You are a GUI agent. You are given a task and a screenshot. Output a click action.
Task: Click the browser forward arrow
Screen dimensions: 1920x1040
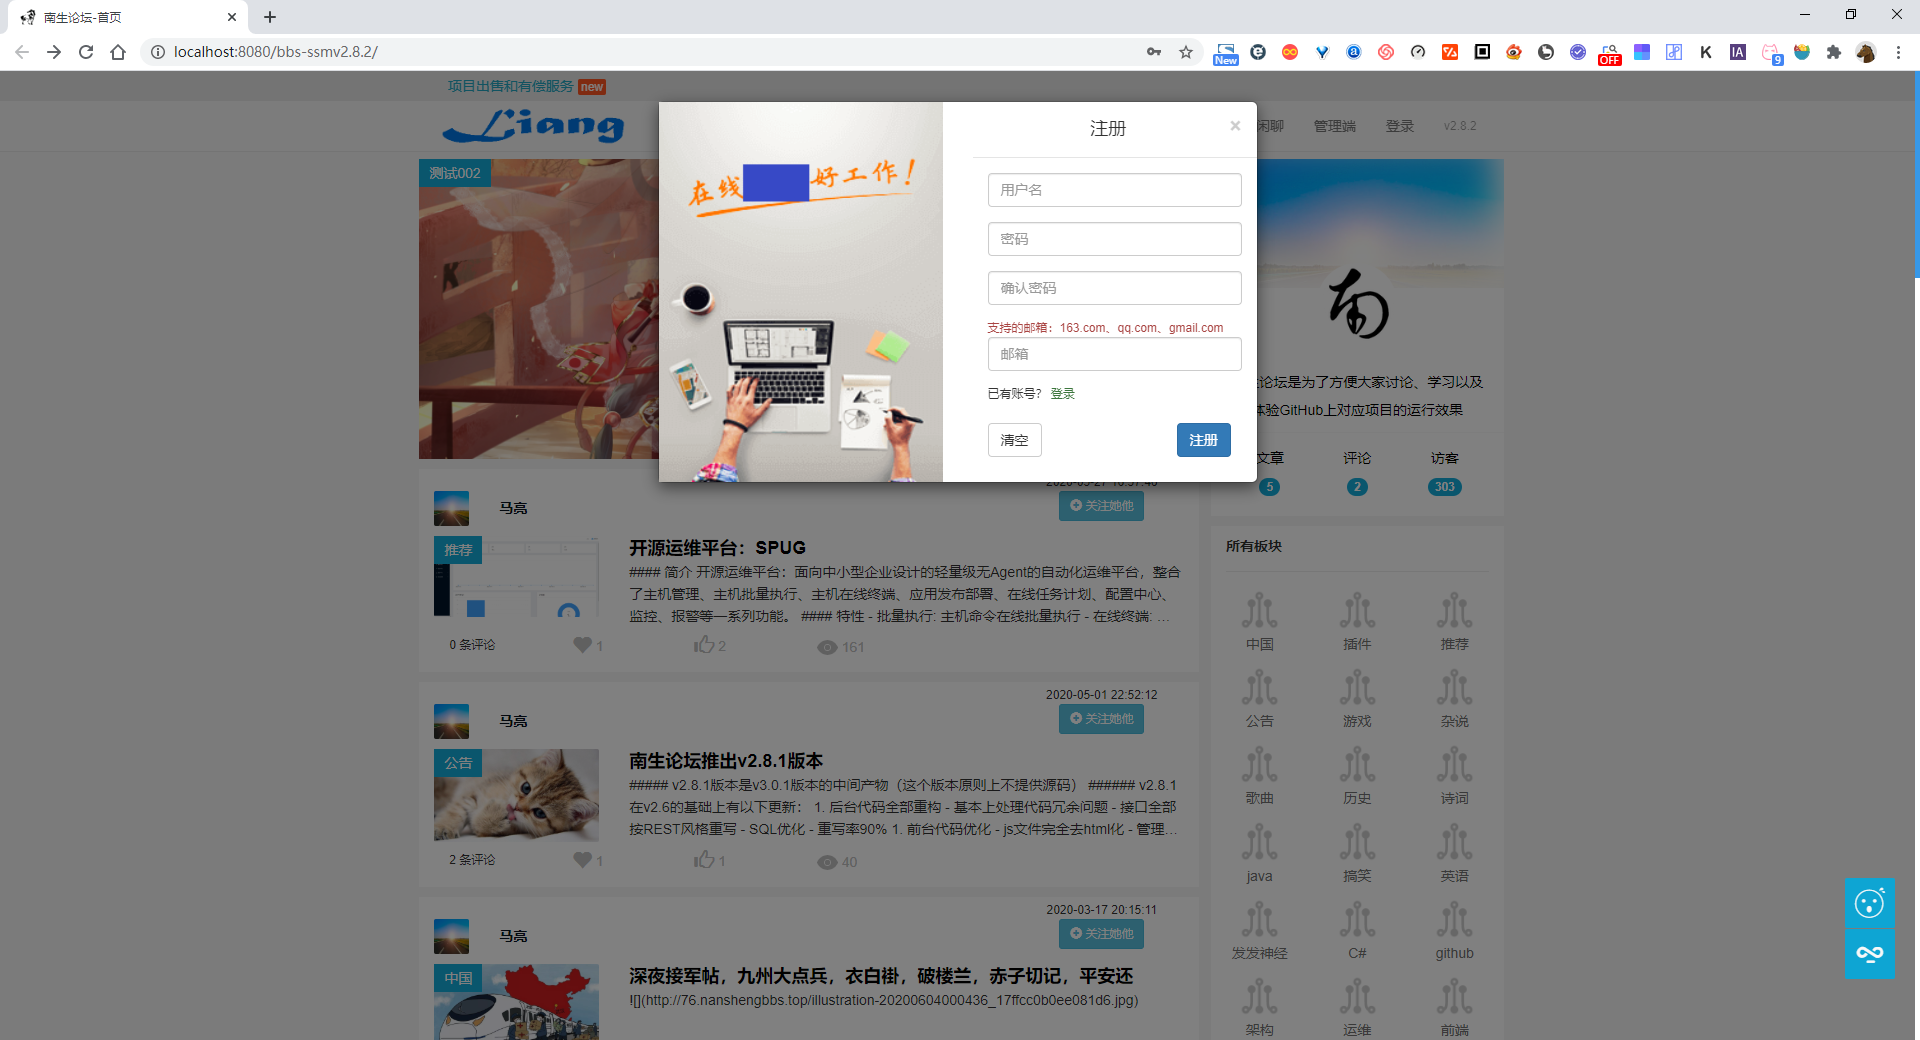tap(54, 52)
